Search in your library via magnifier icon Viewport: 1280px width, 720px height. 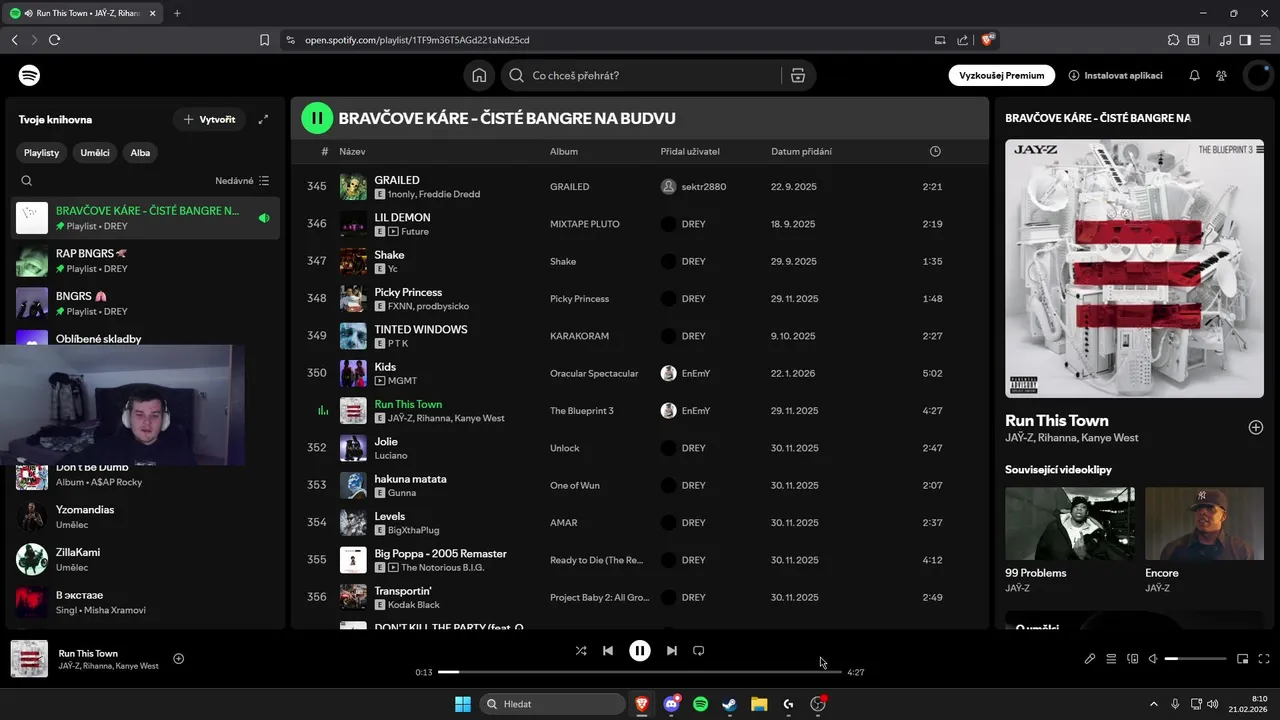click(27, 181)
